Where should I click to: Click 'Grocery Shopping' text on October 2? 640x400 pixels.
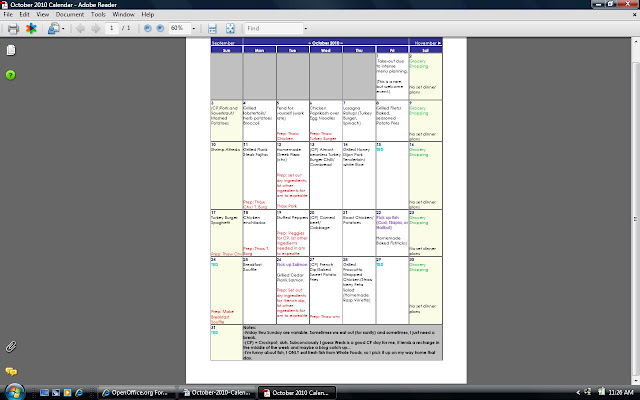[419, 64]
